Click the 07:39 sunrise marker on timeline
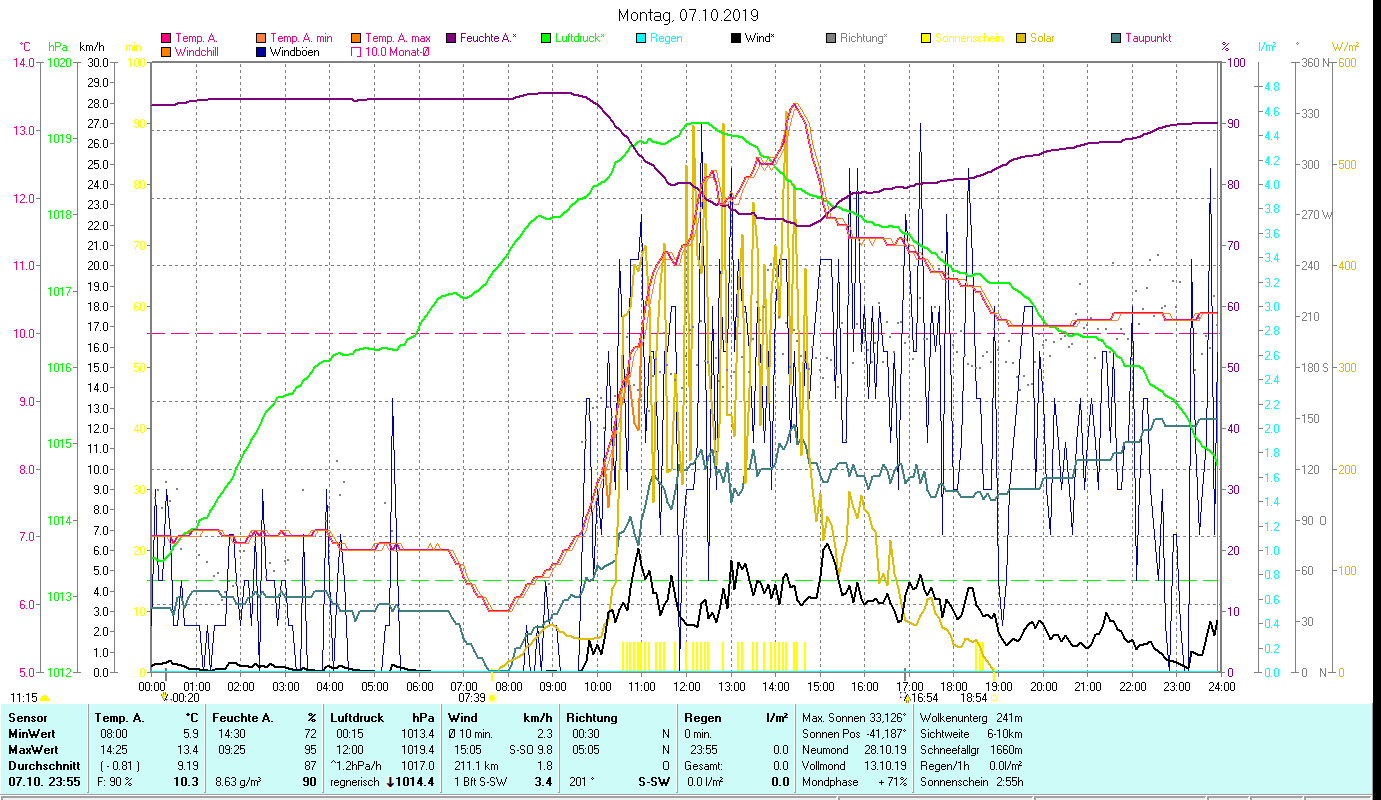The height and width of the screenshot is (800, 1381). 472,698
